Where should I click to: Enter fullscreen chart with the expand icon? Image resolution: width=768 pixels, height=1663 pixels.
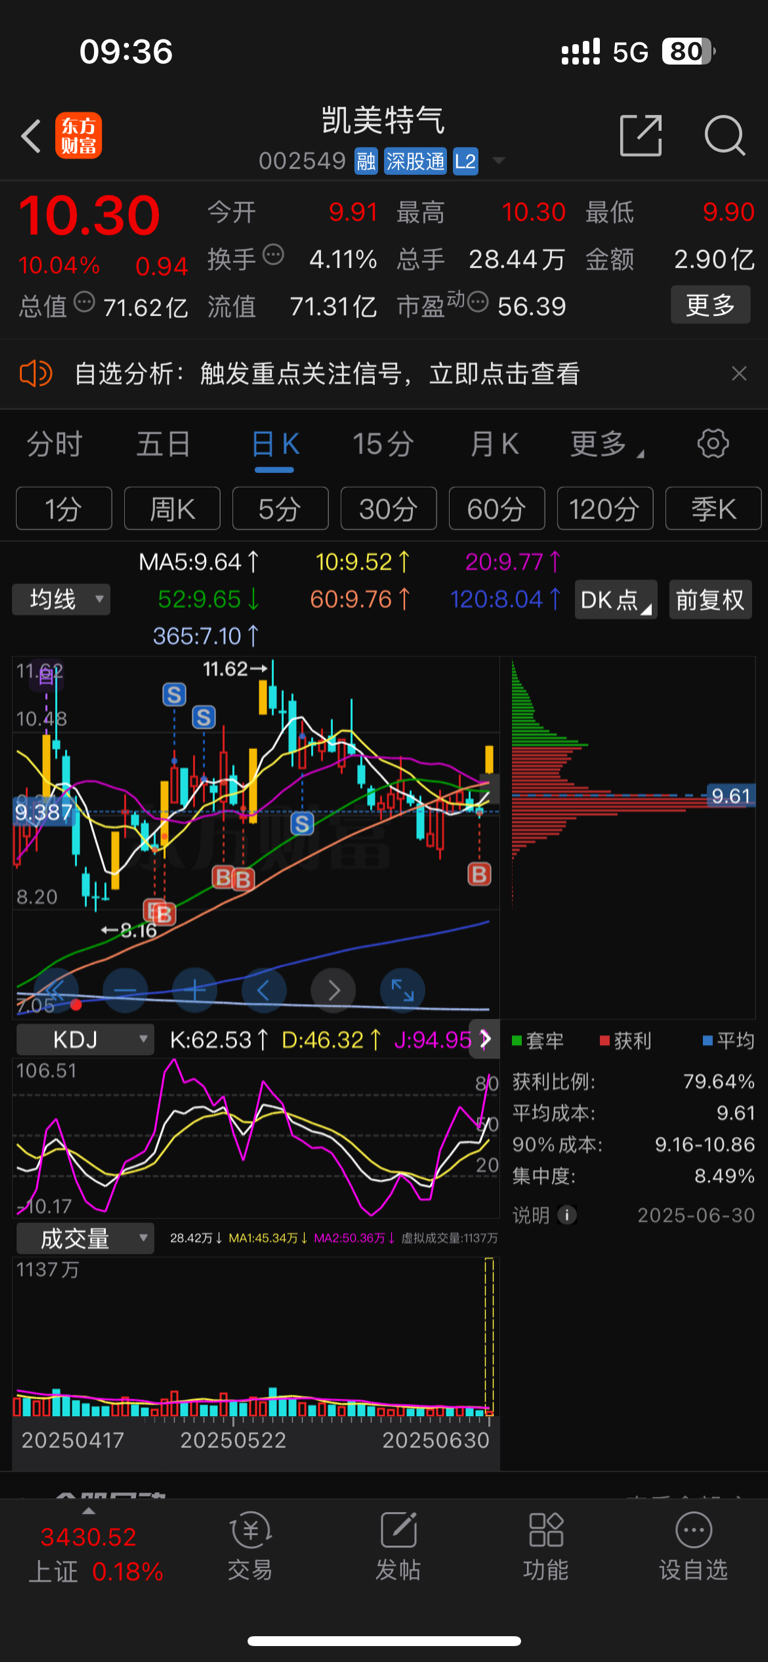click(x=403, y=990)
